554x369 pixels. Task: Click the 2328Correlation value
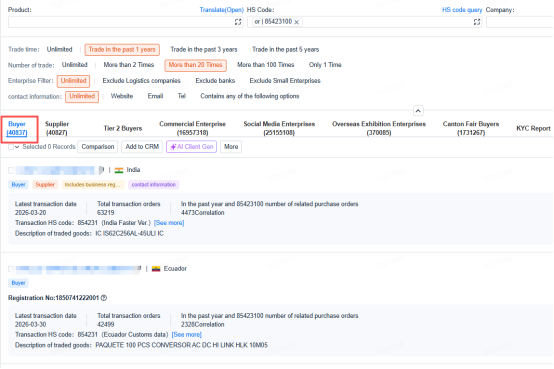click(x=202, y=324)
